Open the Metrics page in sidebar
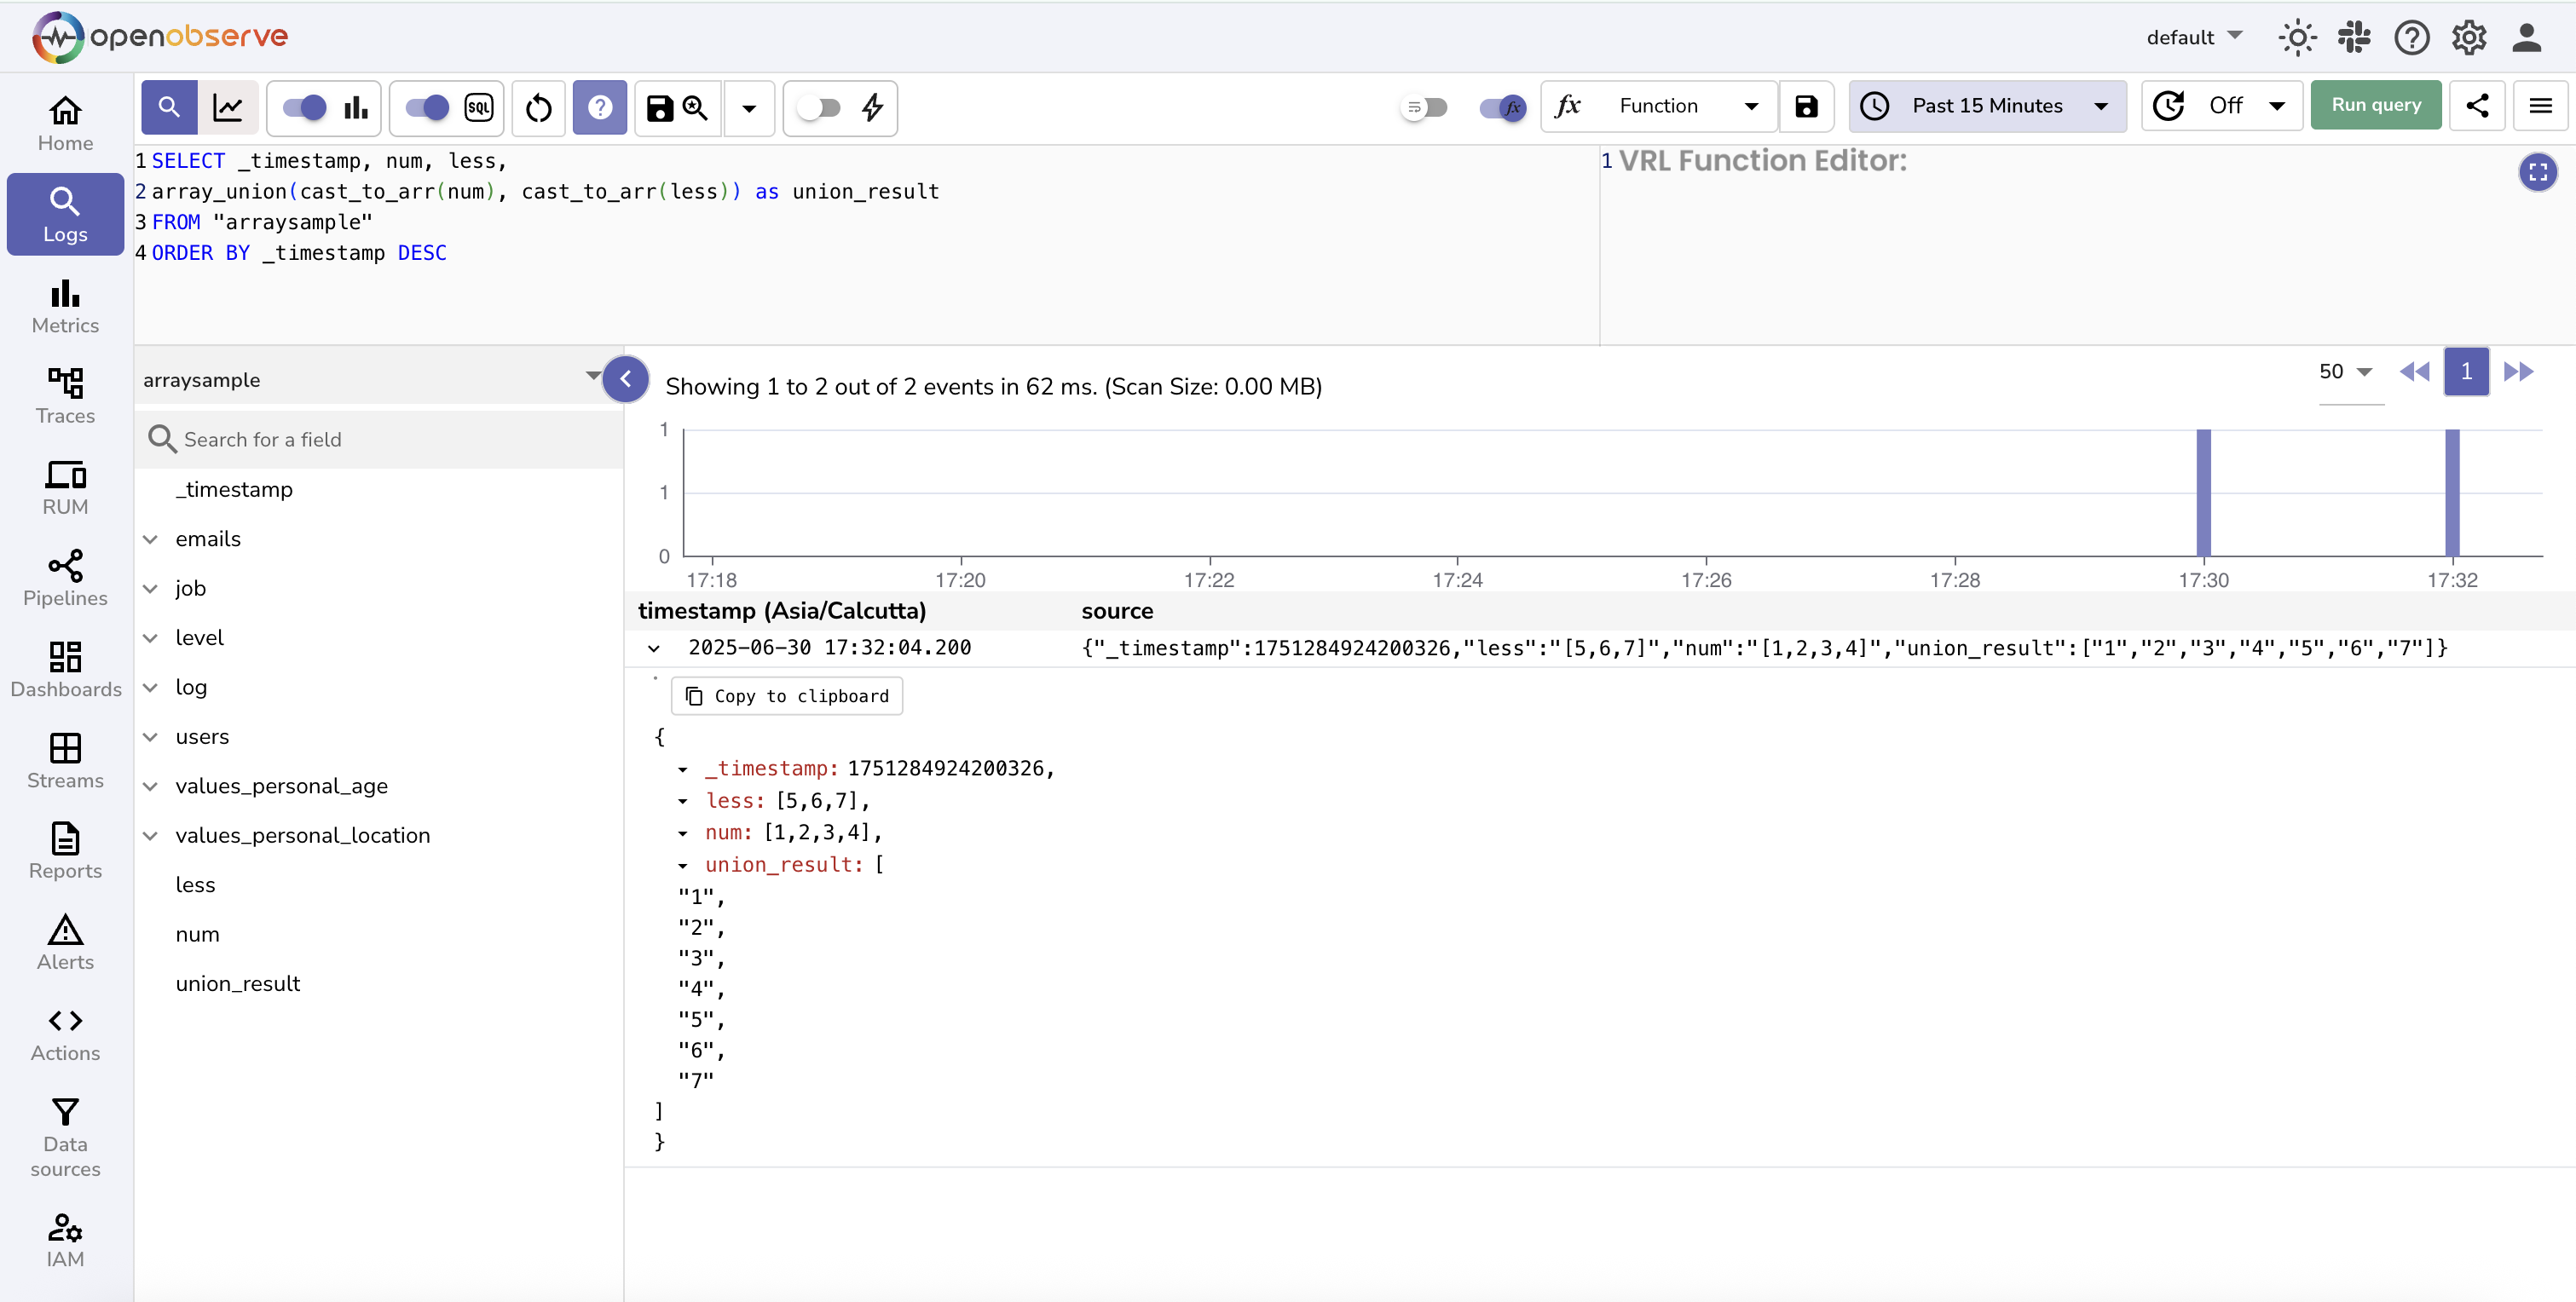This screenshot has width=2576, height=1302. 65,306
